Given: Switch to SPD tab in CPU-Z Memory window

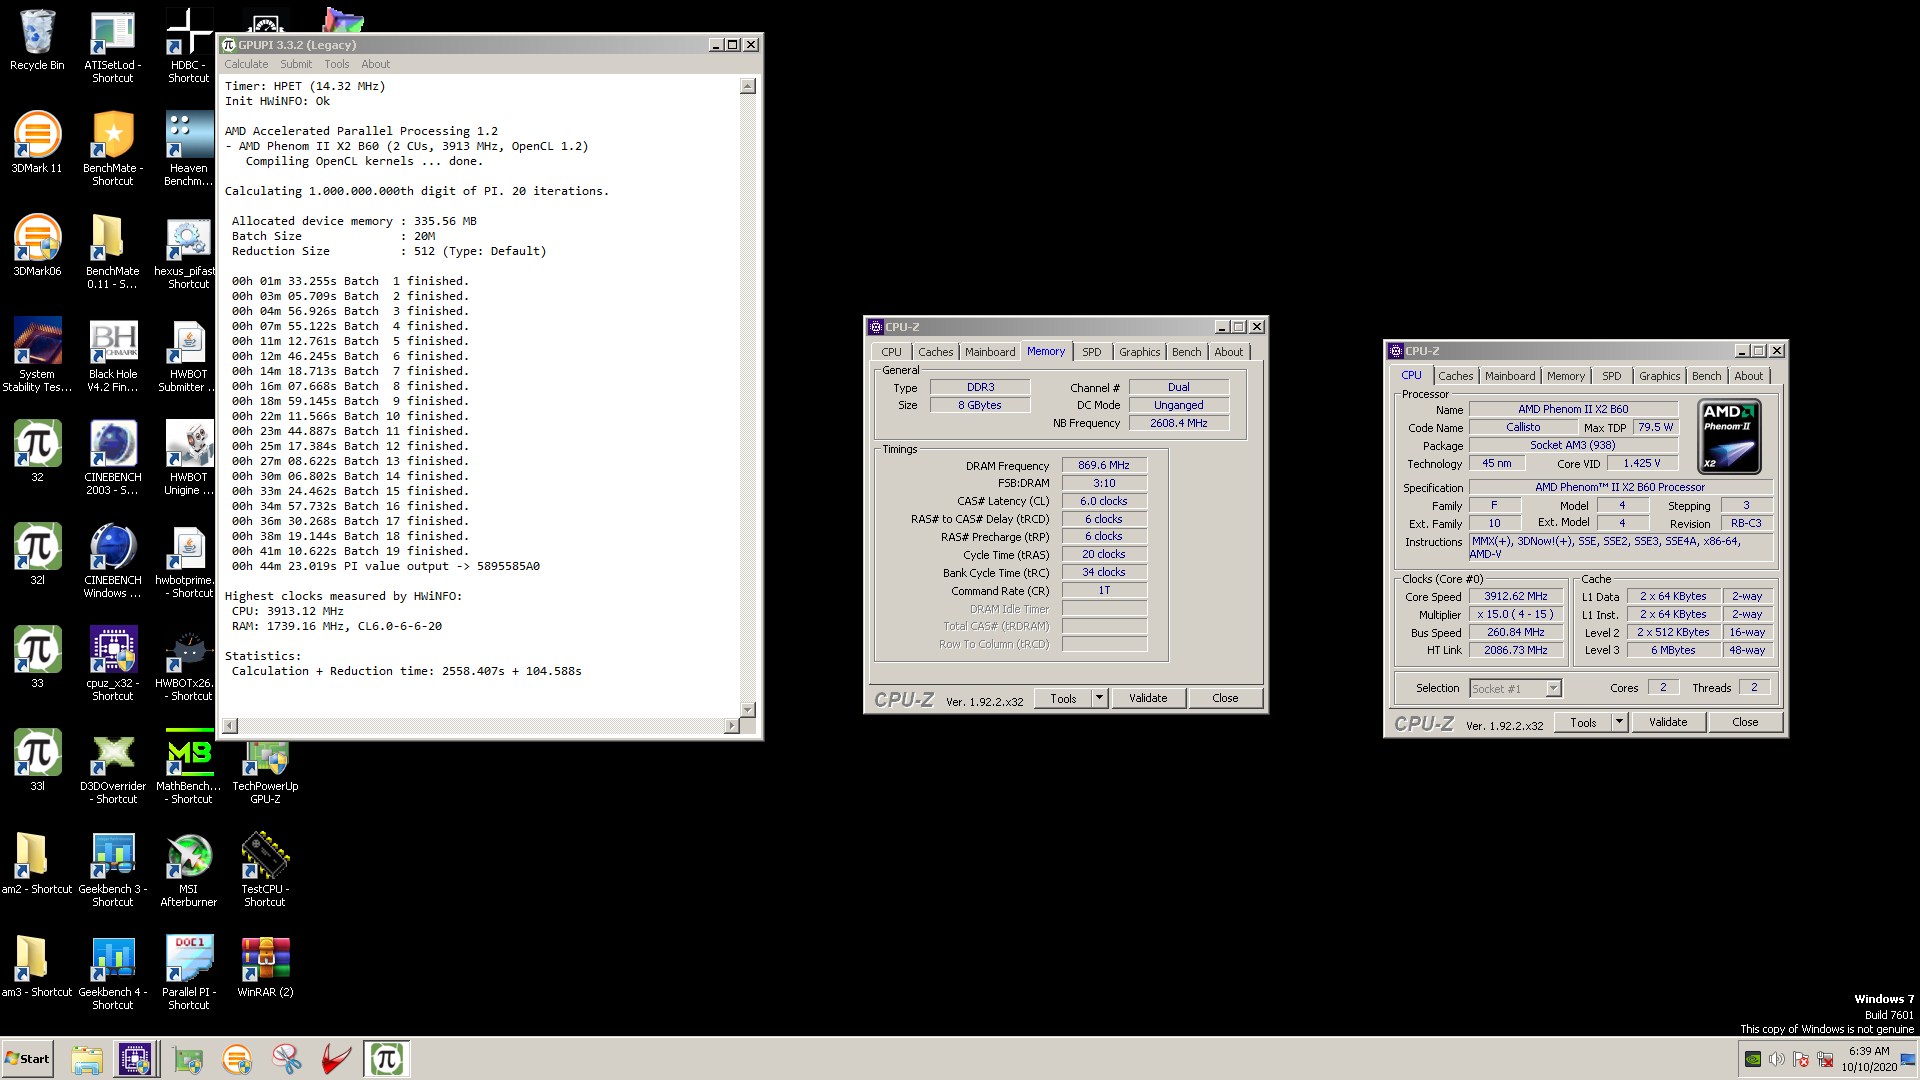Looking at the screenshot, I should (1091, 352).
